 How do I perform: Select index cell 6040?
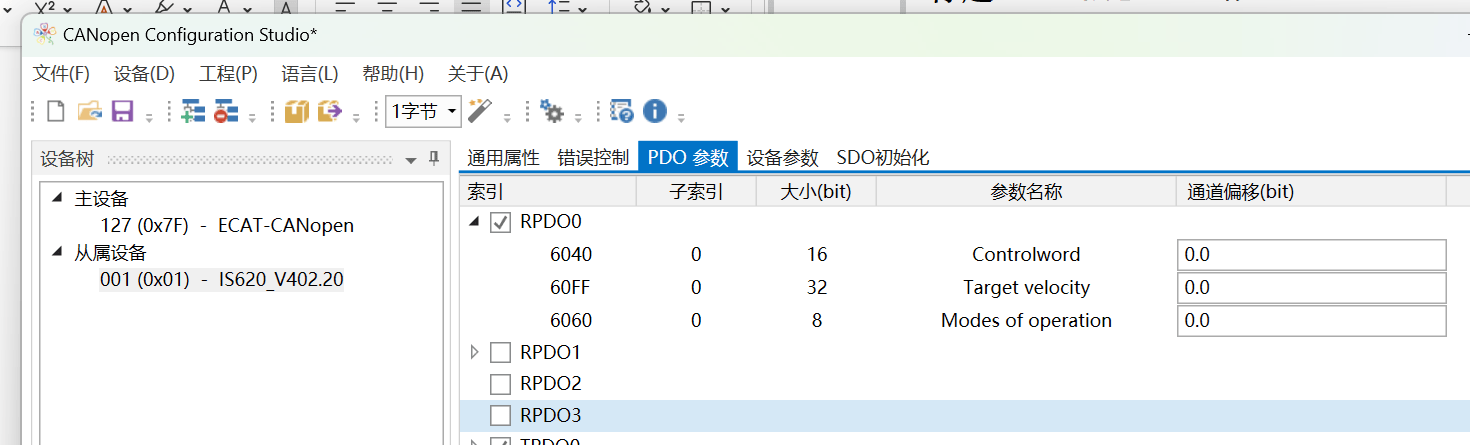coord(571,255)
